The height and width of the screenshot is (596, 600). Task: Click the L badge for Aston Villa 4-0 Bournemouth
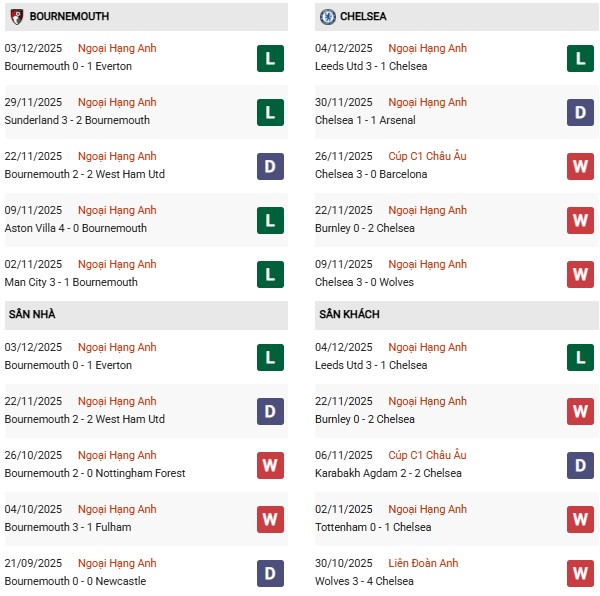tap(270, 220)
